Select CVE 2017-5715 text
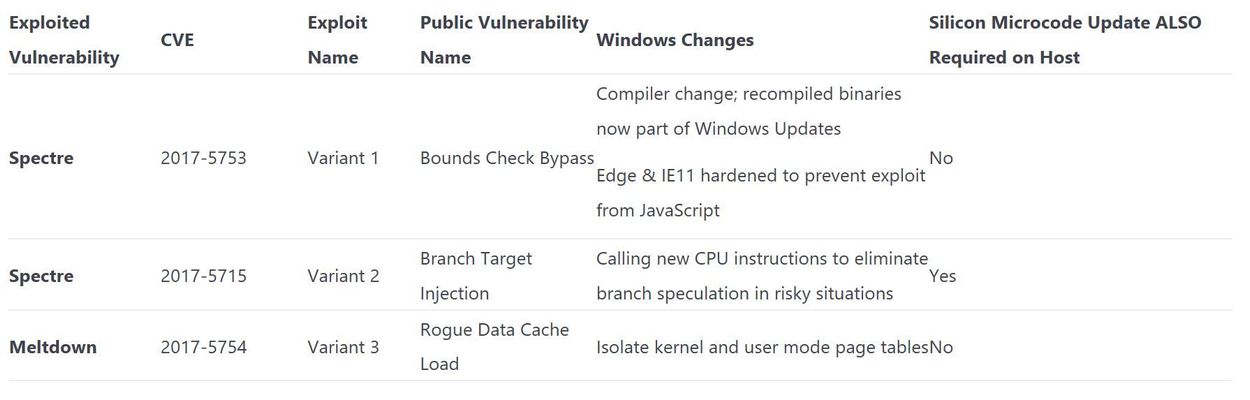 pyautogui.click(x=203, y=276)
